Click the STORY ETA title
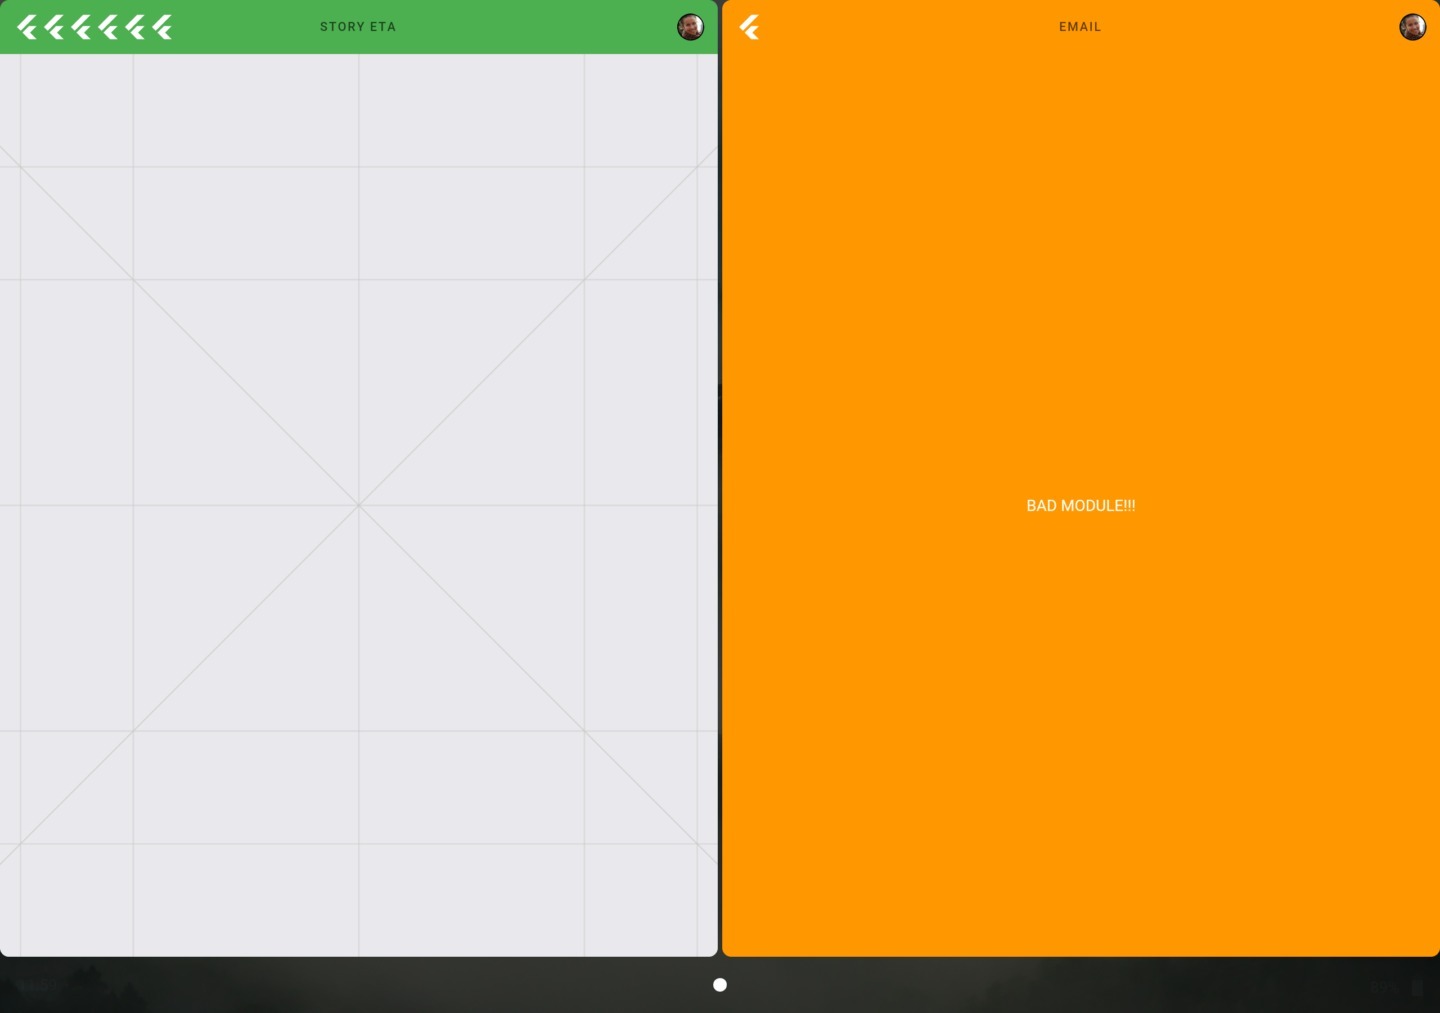 [358, 27]
